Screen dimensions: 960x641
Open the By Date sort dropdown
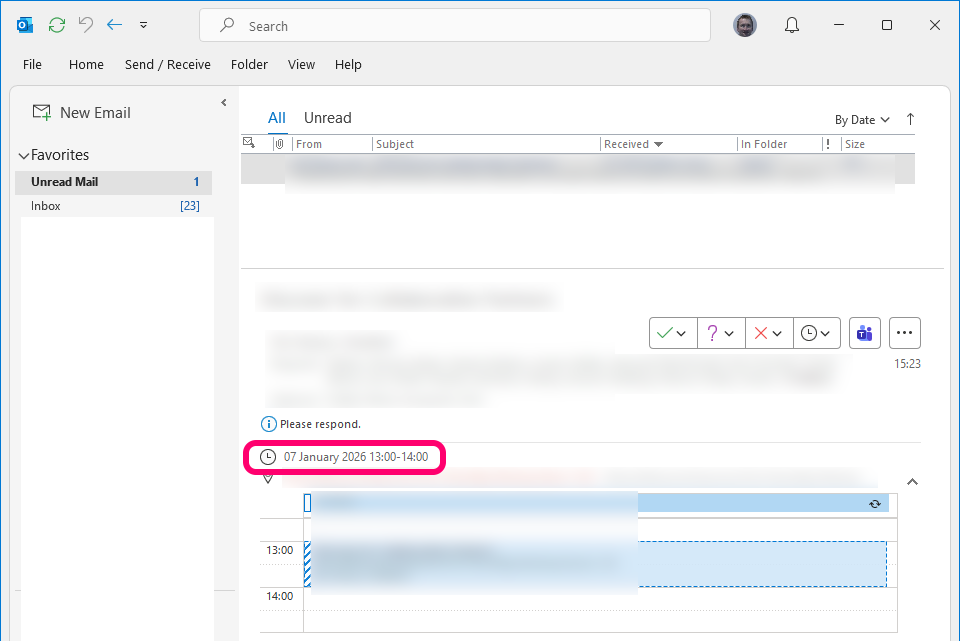[862, 120]
